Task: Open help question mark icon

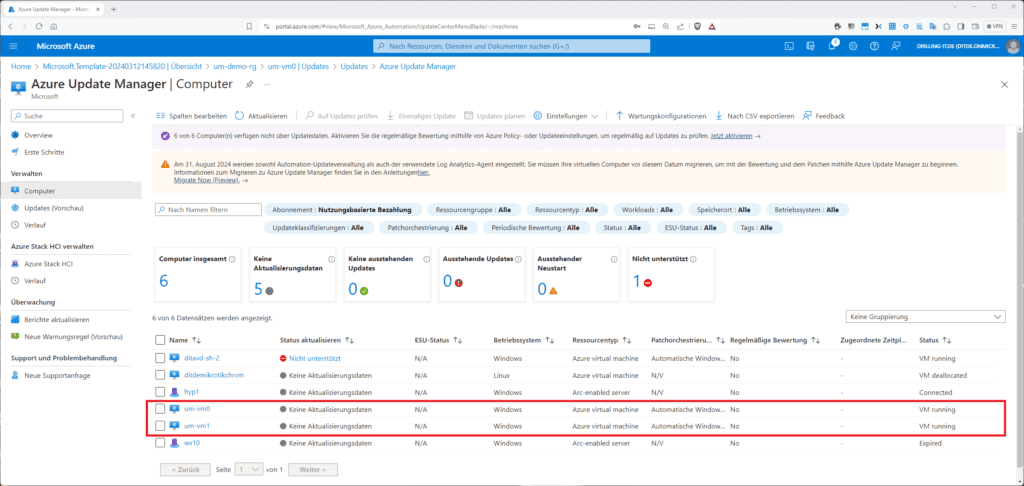Action: [x=874, y=46]
